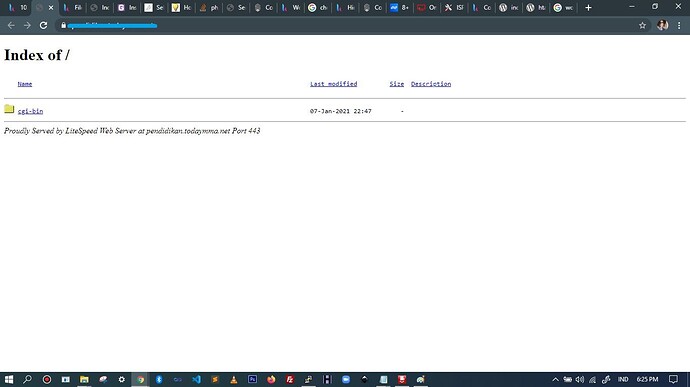The height and width of the screenshot is (387, 690).
Task: Sort listing by Description
Action: [431, 84]
